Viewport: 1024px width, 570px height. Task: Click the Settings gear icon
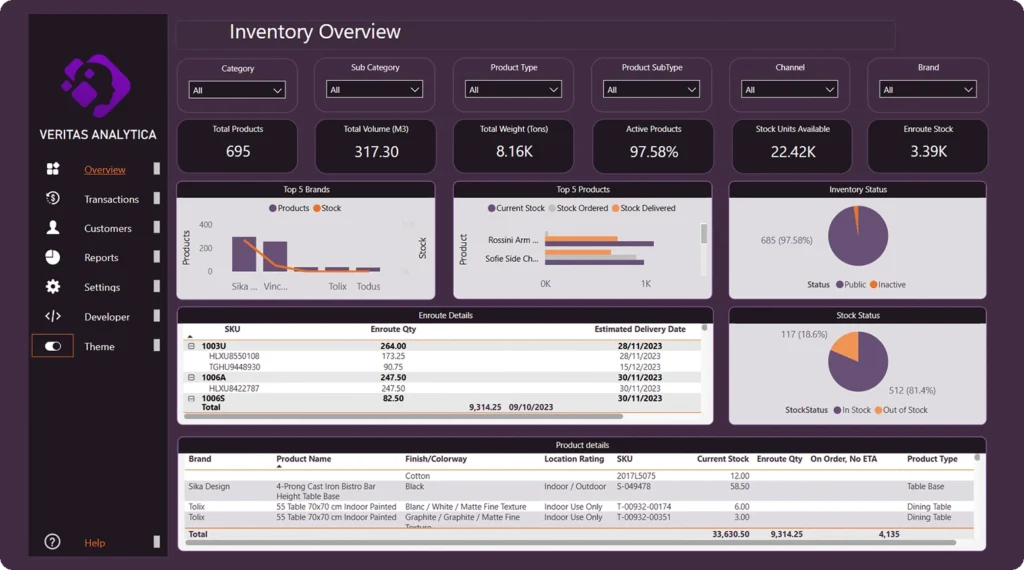(x=53, y=287)
